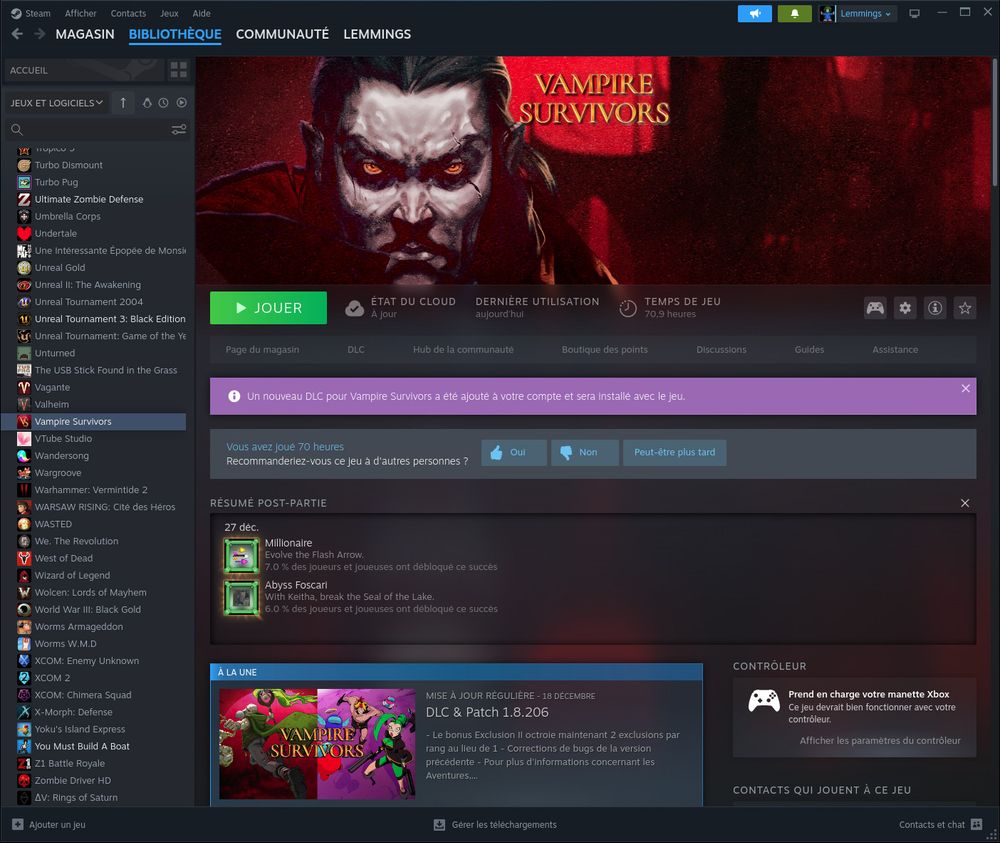The width and height of the screenshot is (1000, 843).
Task: Select Valheim in the game list
Action: 94,404
